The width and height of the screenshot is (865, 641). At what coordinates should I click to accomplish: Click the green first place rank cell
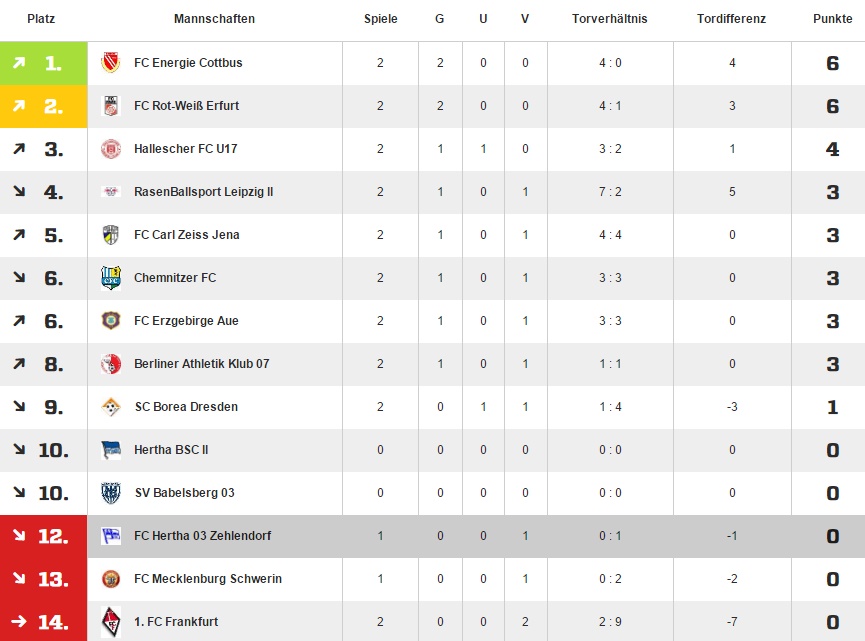[44, 63]
